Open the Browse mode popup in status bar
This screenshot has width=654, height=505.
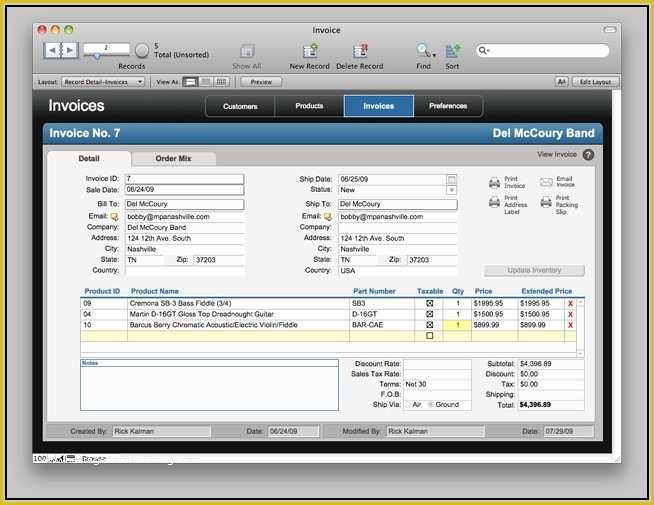click(x=93, y=459)
